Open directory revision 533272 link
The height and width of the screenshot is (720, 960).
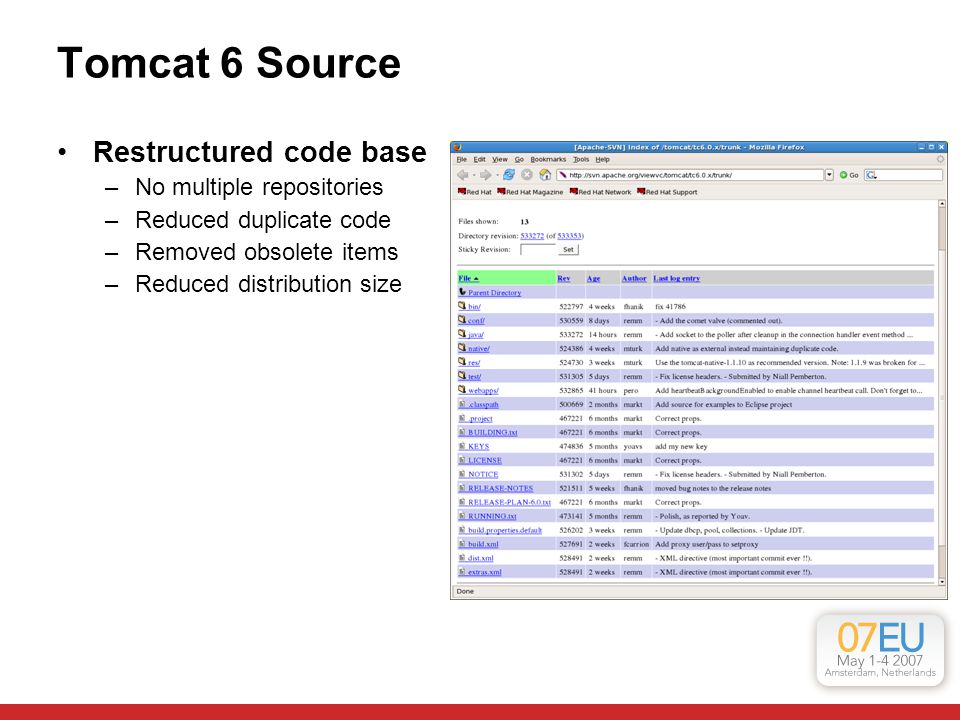click(532, 236)
